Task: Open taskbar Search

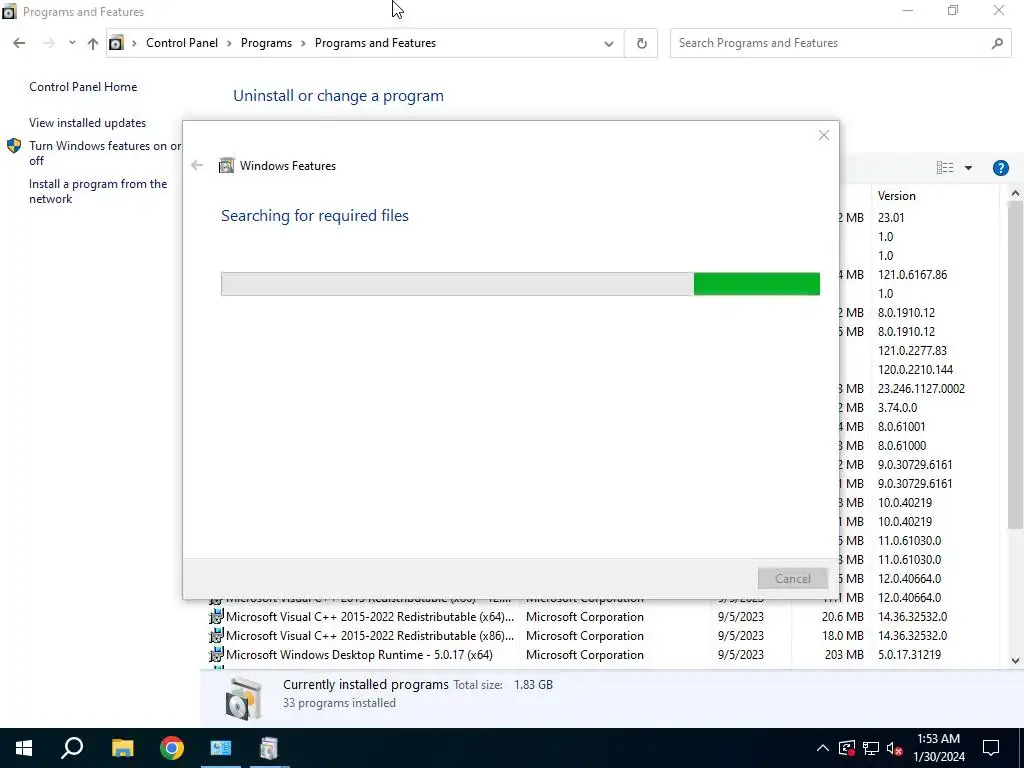Action: [x=72, y=748]
